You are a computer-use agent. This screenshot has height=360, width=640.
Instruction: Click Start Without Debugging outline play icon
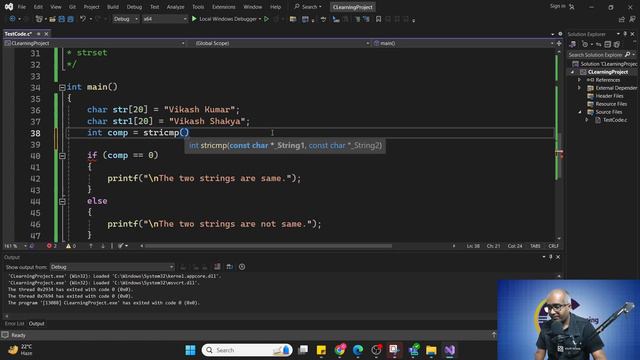[x=267, y=19]
